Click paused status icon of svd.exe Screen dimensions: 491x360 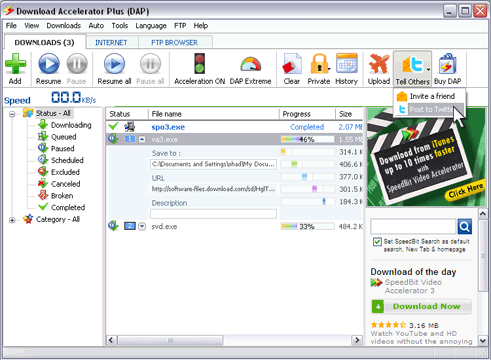click(x=113, y=226)
